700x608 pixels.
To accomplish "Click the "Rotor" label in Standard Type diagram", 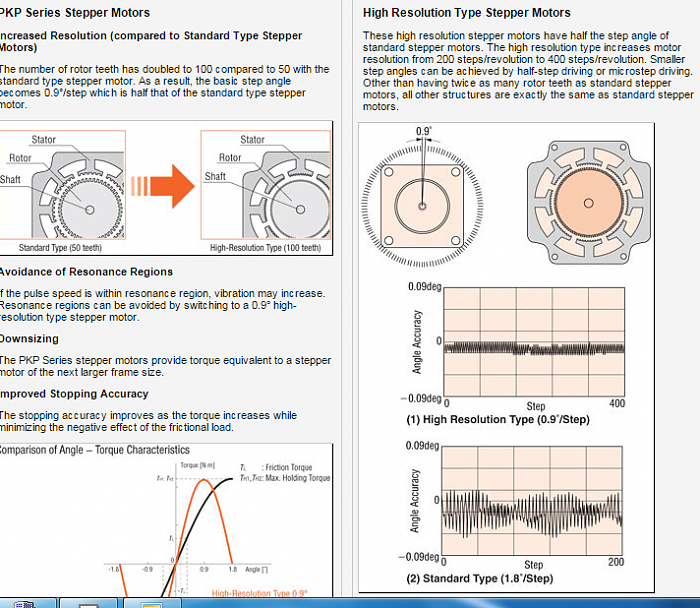I will coord(20,158).
